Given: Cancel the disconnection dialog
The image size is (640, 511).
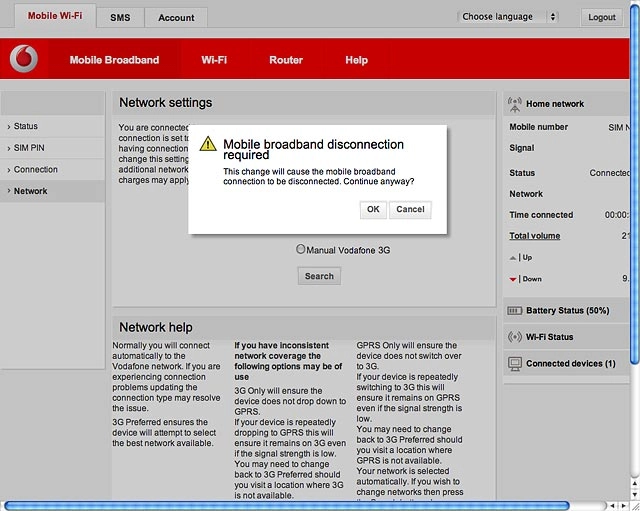Looking at the screenshot, I should point(410,209).
